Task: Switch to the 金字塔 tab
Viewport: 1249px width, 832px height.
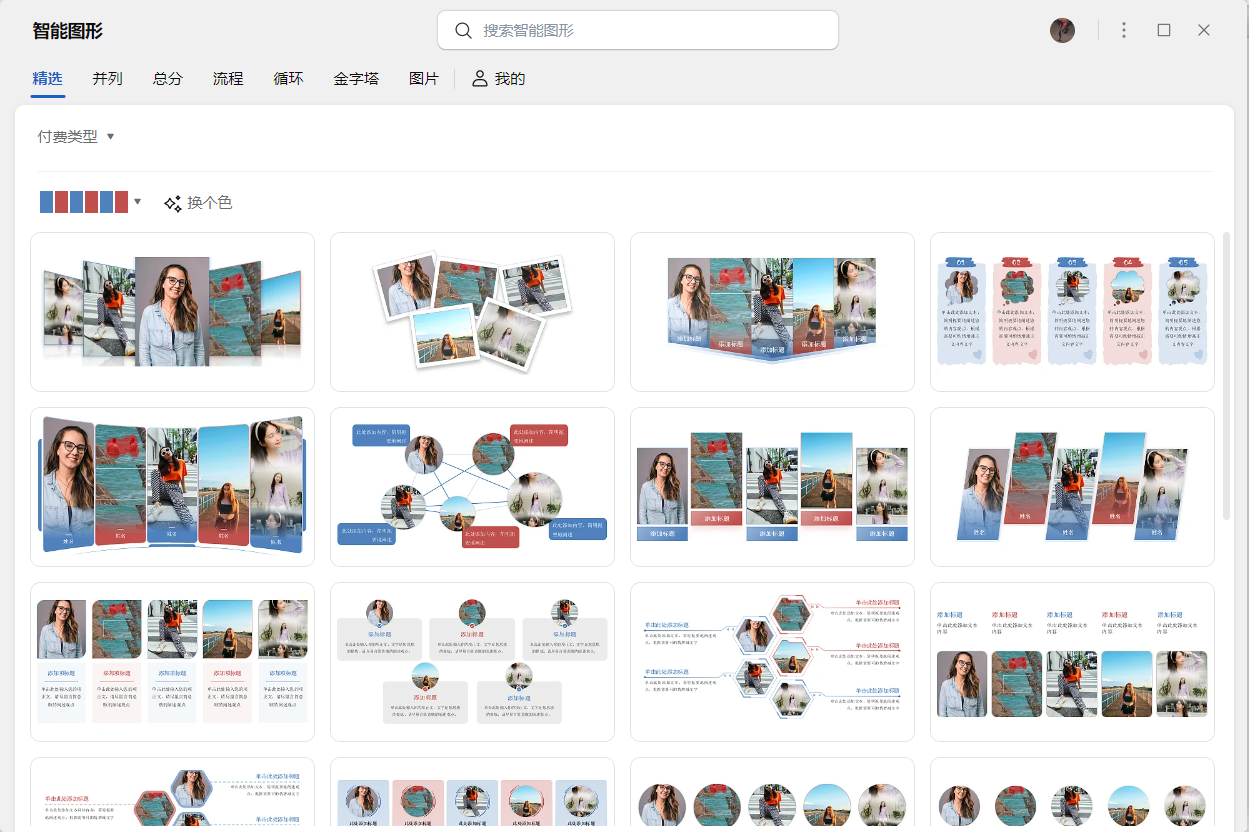Action: pos(356,78)
